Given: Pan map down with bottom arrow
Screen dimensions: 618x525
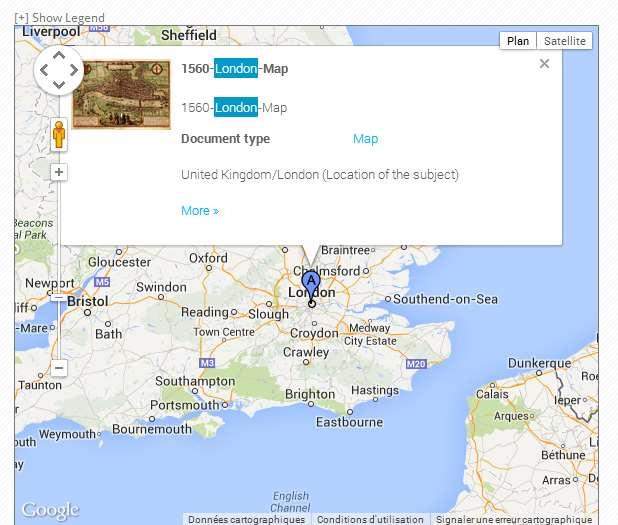Looking at the screenshot, I should [59, 85].
